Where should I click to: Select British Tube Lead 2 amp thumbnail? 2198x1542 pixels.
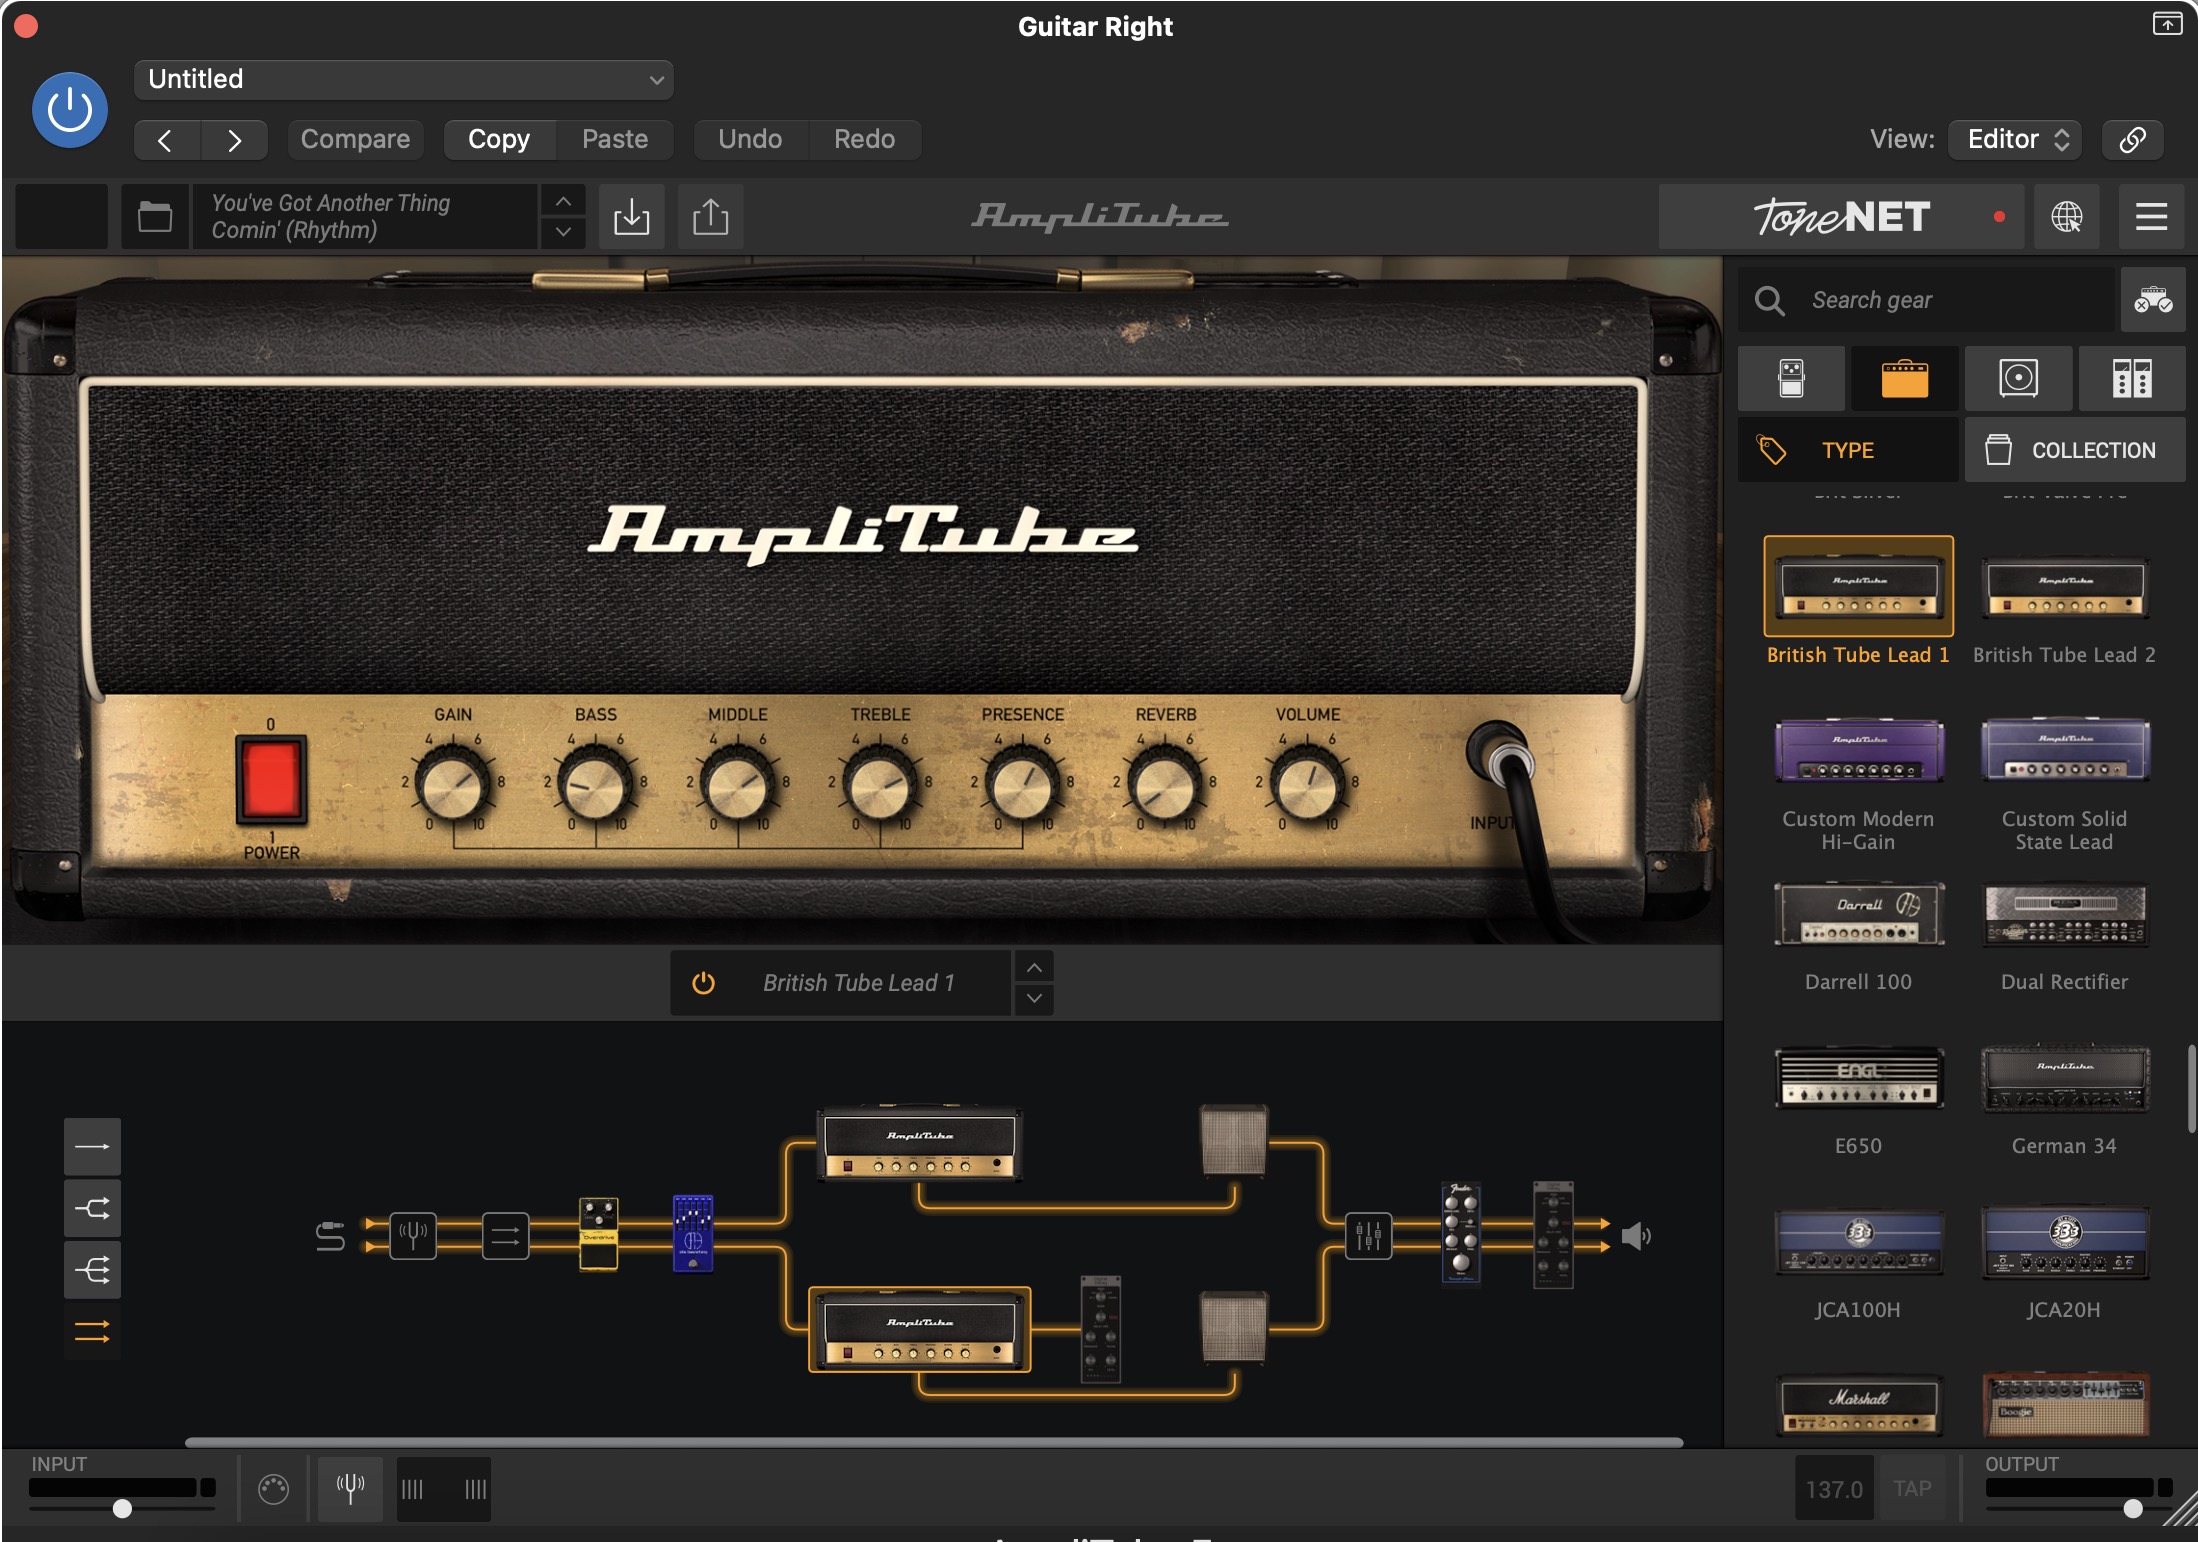coord(2065,587)
